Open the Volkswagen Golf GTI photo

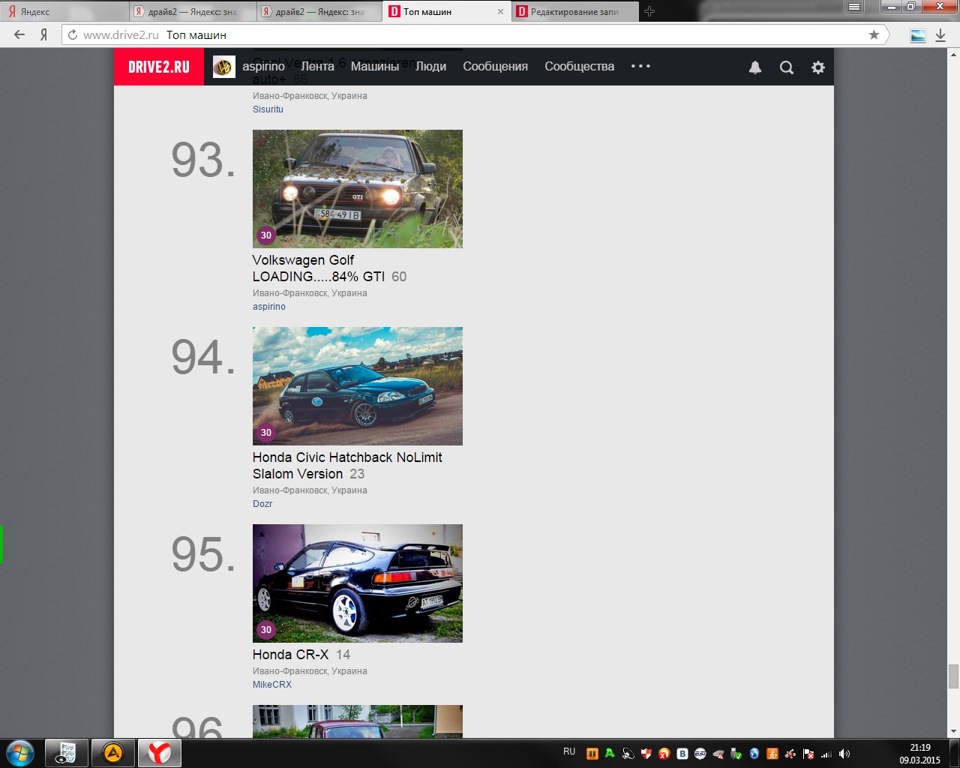pyautogui.click(x=358, y=189)
